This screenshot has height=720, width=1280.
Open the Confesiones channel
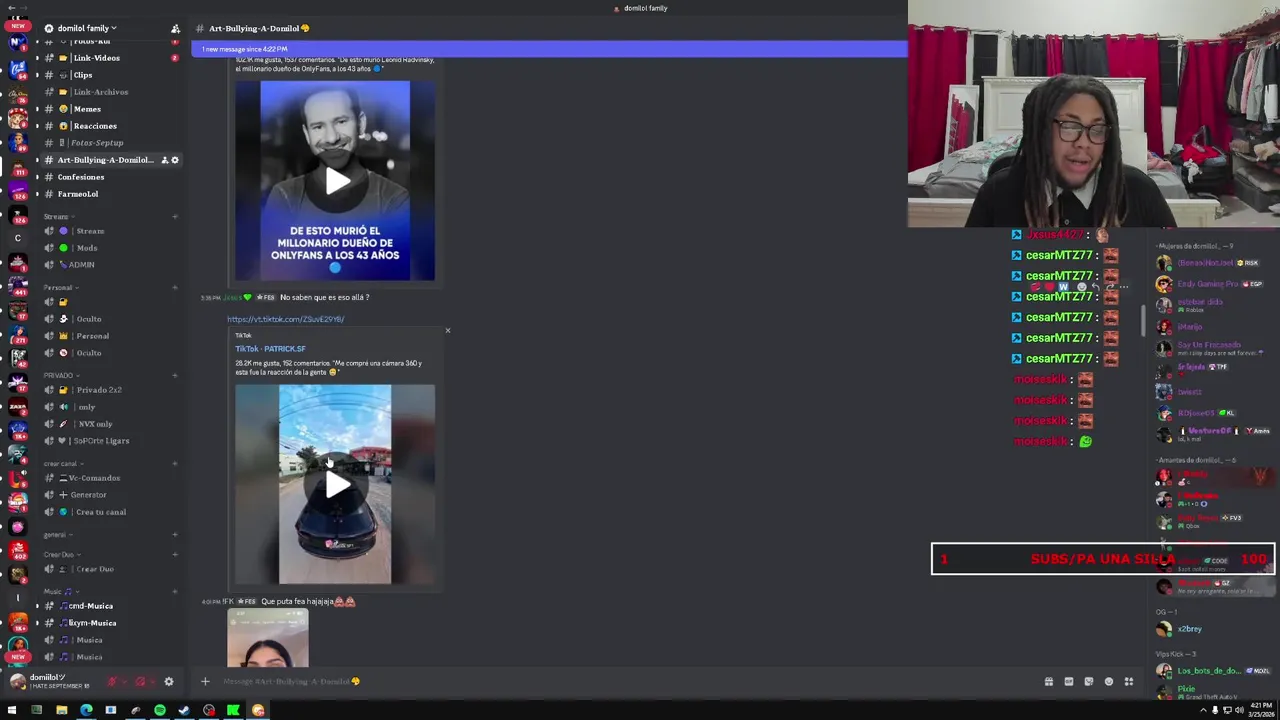(110, 177)
